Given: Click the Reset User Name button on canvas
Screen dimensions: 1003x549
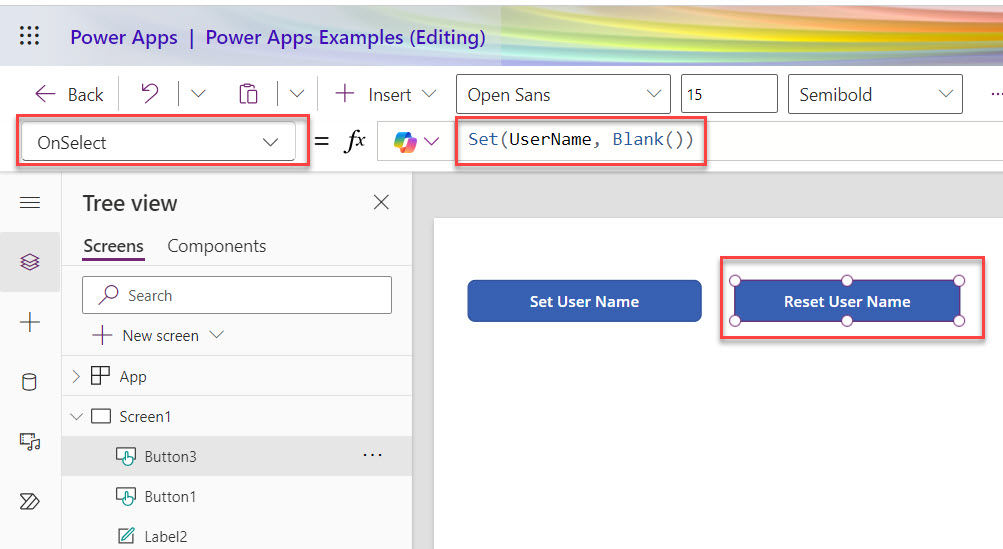Looking at the screenshot, I should click(847, 301).
